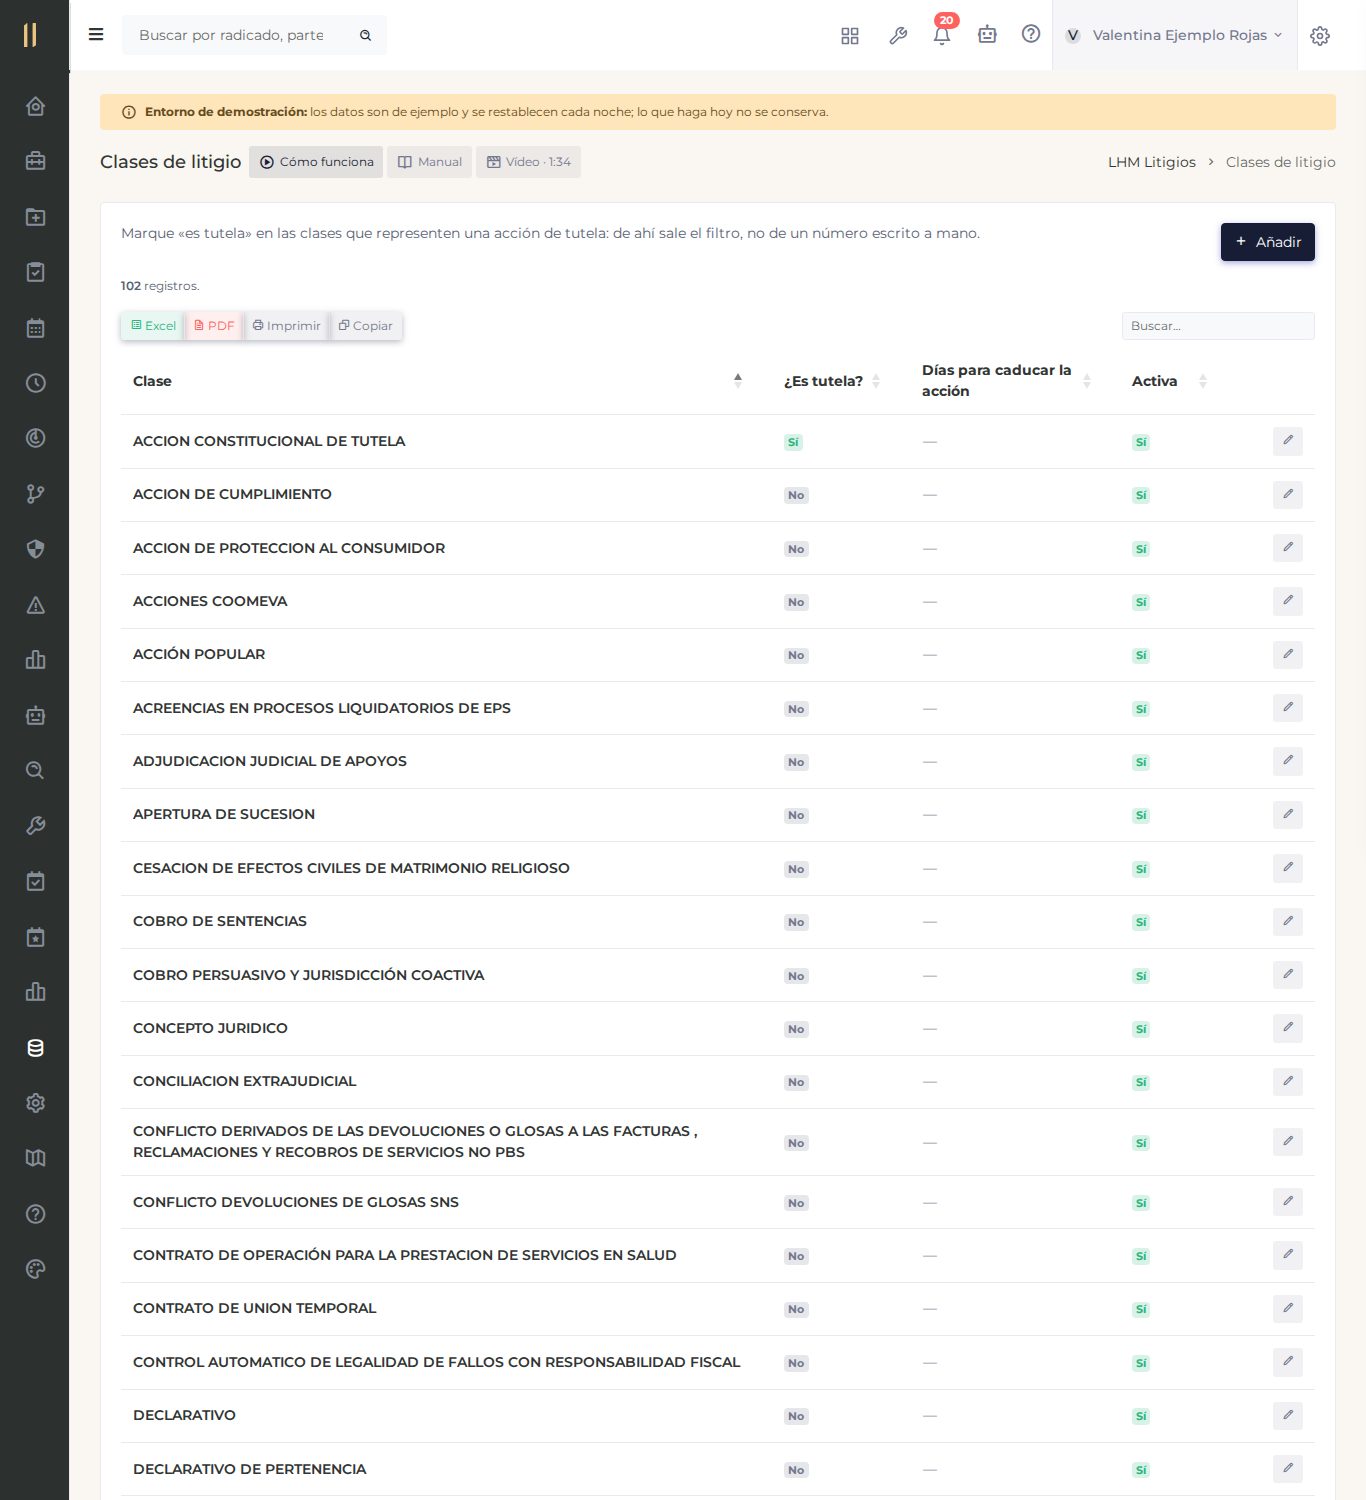Click the Añadir button
The image size is (1366, 1500).
(1267, 242)
